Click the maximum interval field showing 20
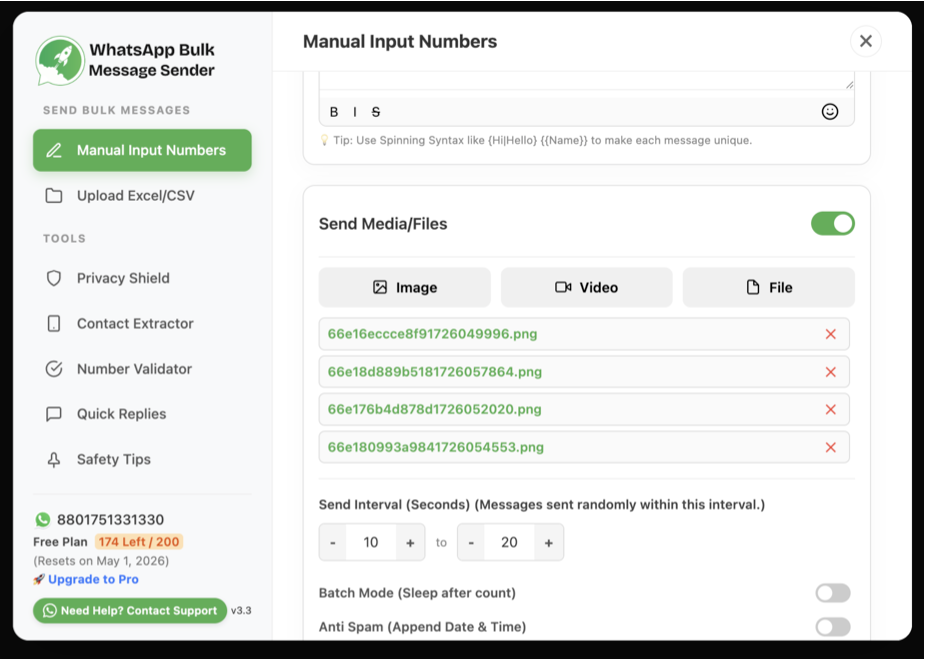This screenshot has height=659, width=925. pyautogui.click(x=509, y=542)
